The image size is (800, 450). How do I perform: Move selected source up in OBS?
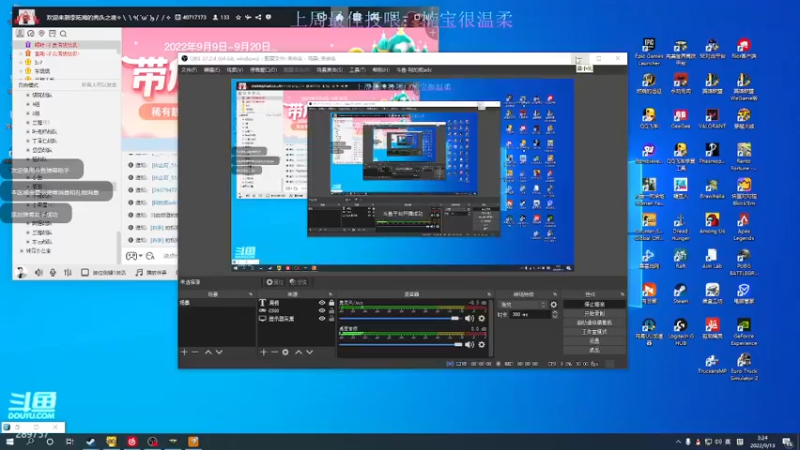click(x=298, y=352)
